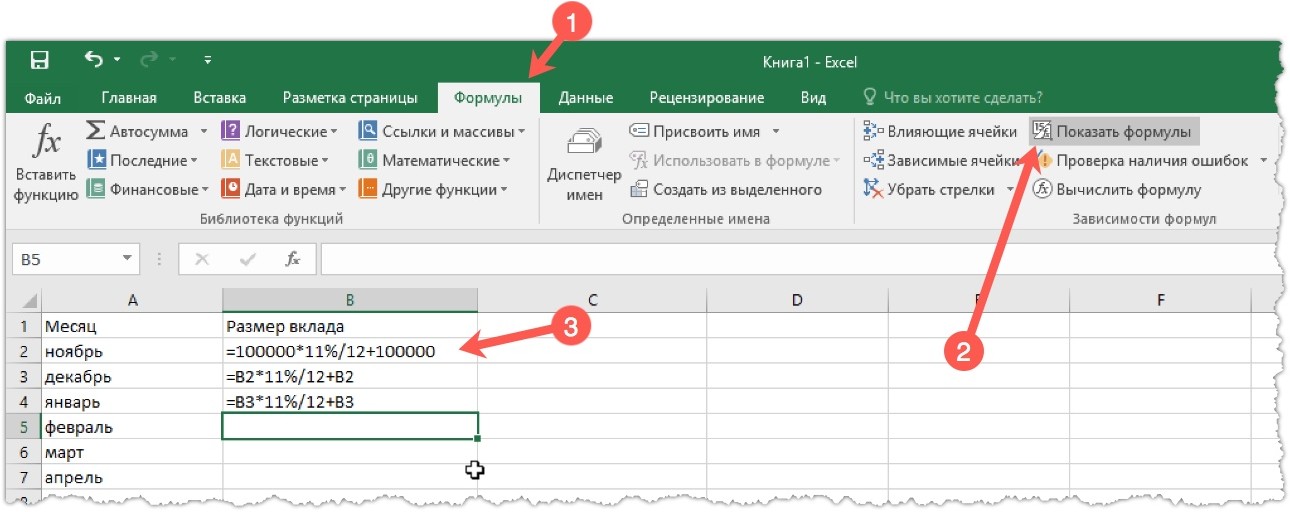Click cell containing 'март'

[132, 452]
